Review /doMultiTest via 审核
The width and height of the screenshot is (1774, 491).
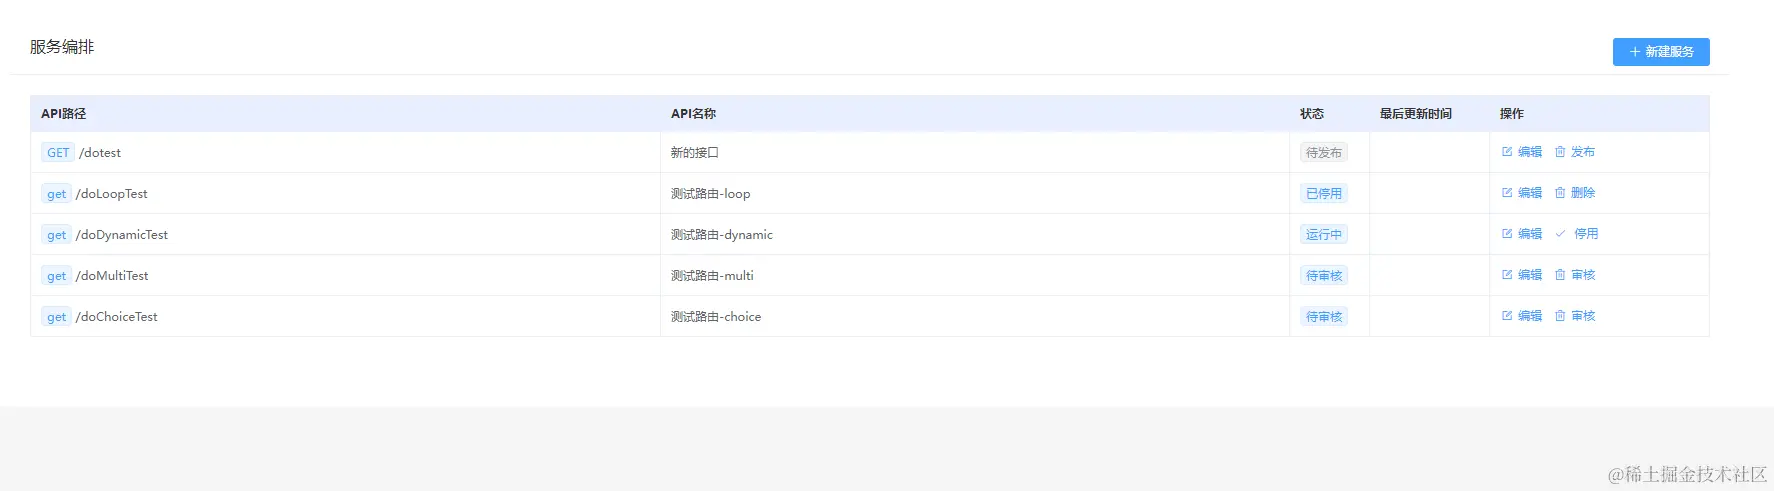coord(1574,275)
